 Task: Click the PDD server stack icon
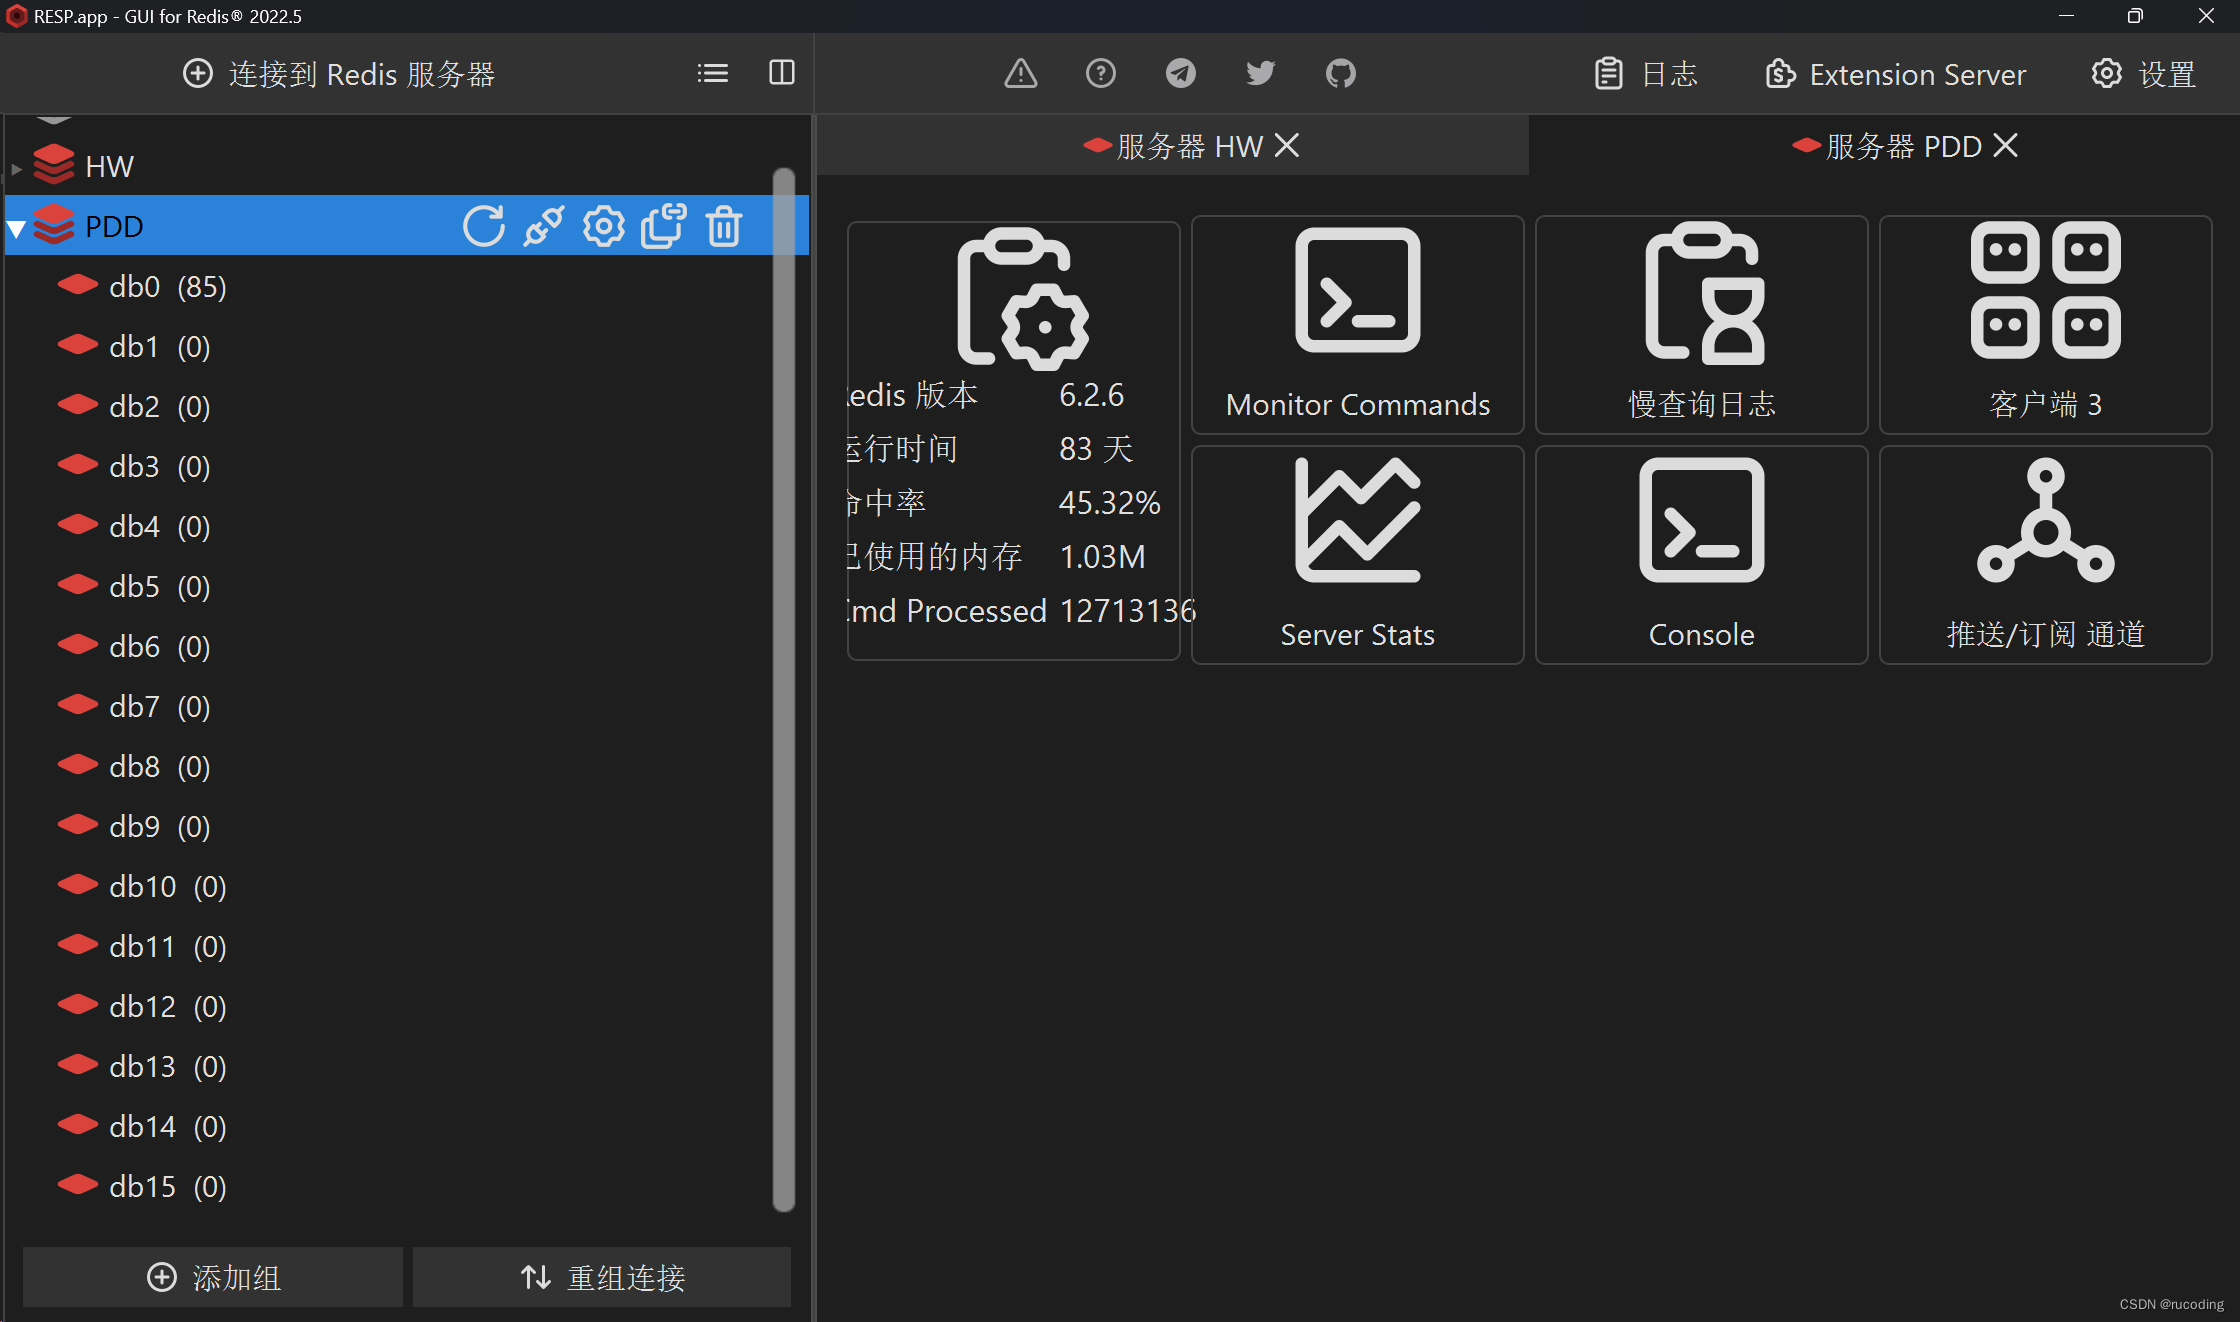pyautogui.click(x=54, y=225)
